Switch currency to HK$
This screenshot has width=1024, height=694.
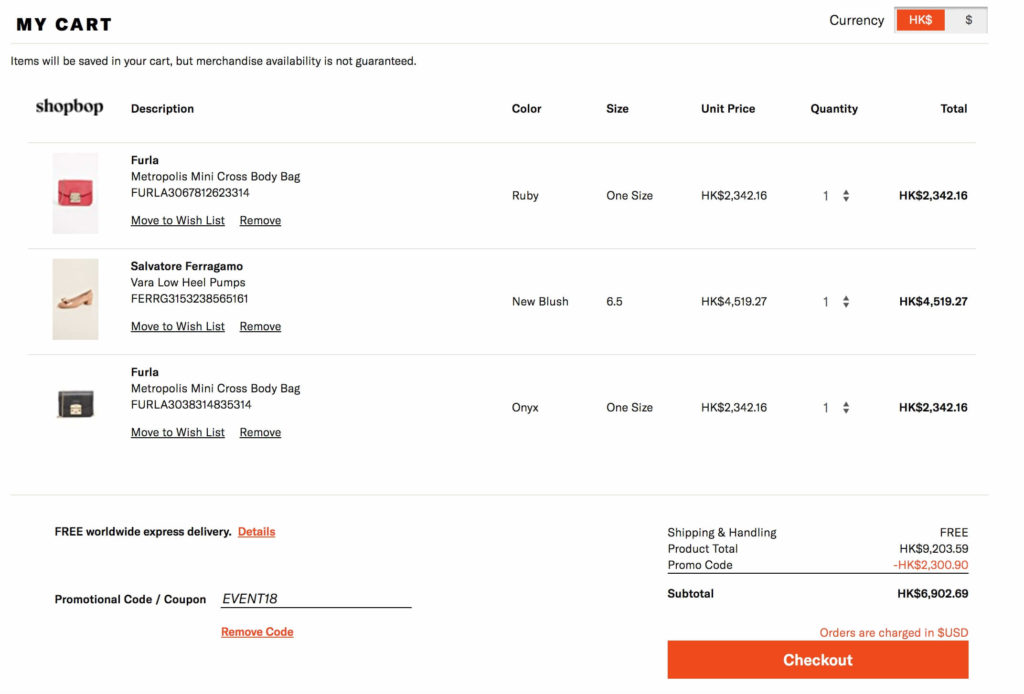pyautogui.click(x=920, y=20)
